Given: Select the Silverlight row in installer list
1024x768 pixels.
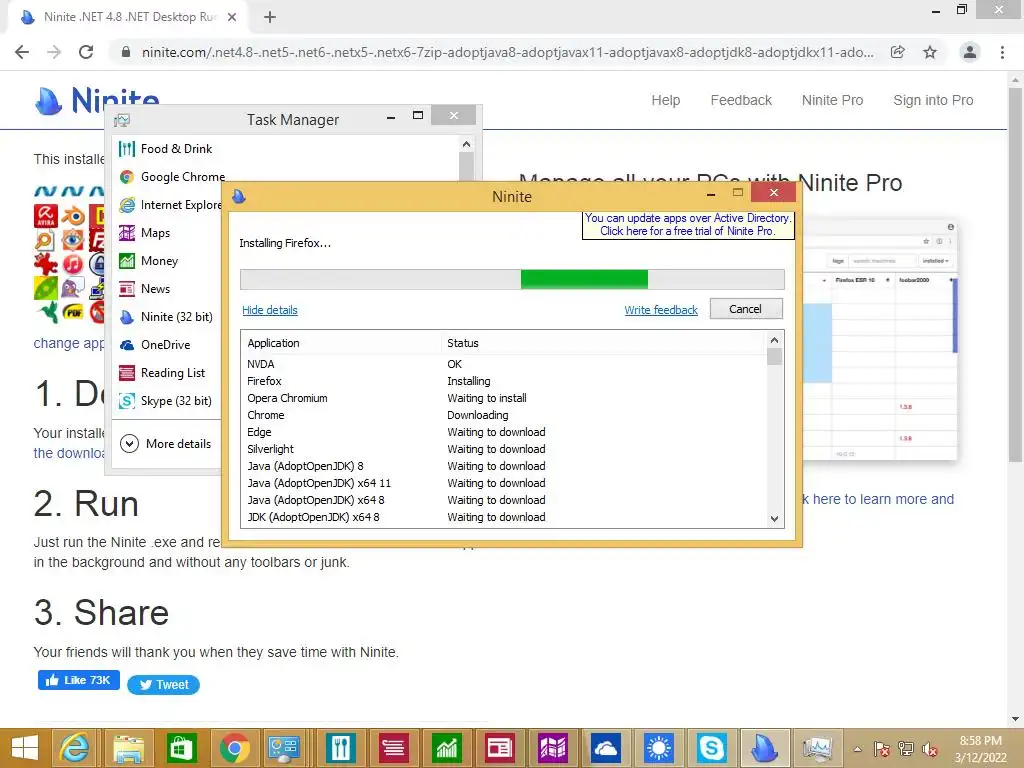Looking at the screenshot, I should click(x=505, y=449).
